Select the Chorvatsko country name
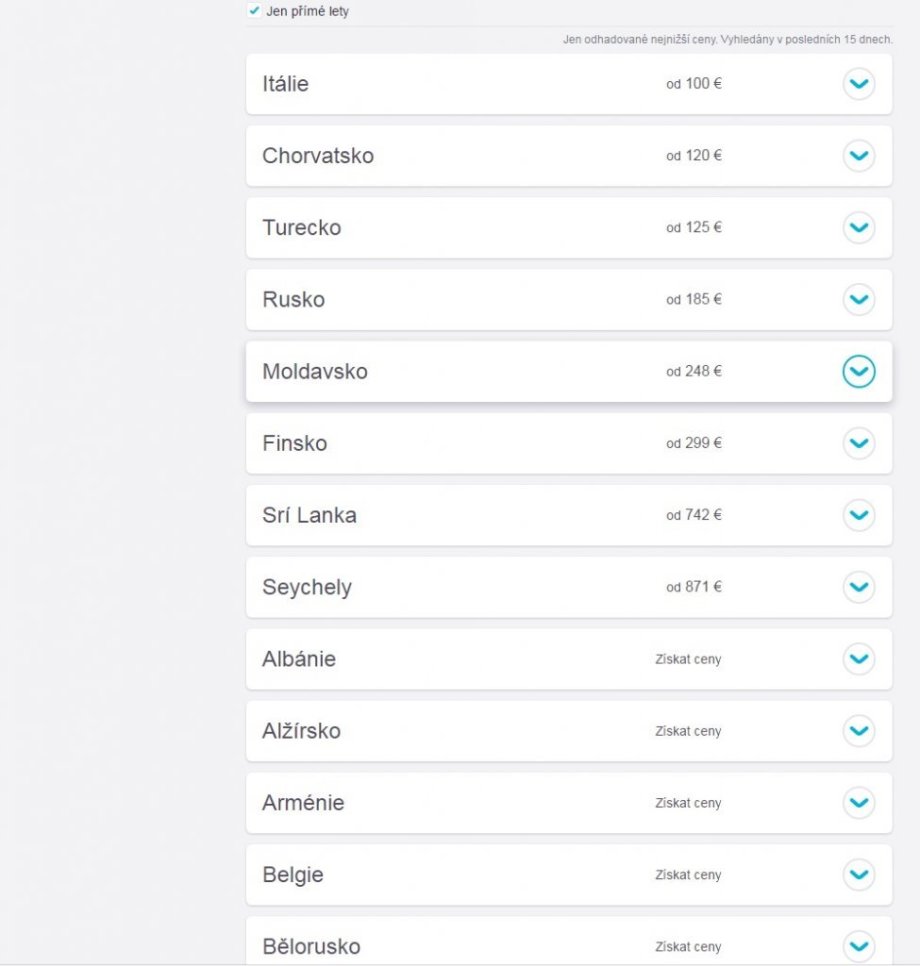 pos(318,156)
